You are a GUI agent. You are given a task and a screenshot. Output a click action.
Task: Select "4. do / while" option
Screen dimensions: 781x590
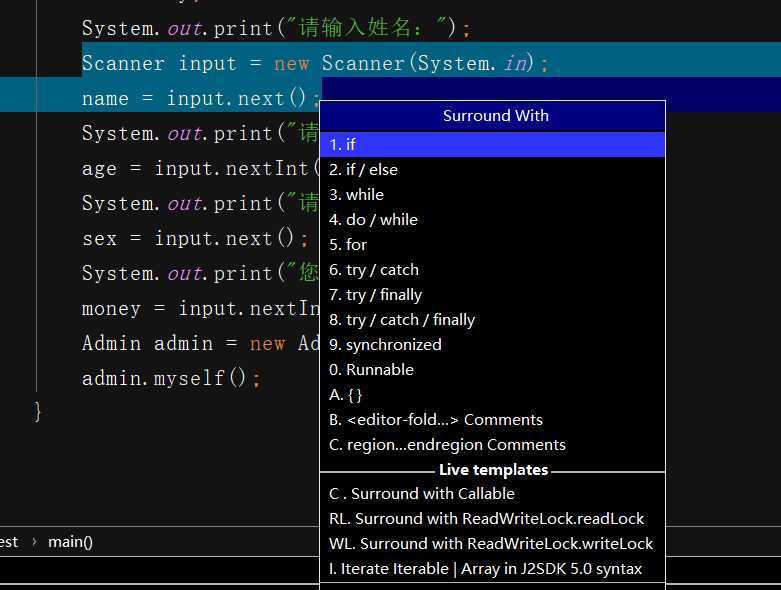click(492, 220)
